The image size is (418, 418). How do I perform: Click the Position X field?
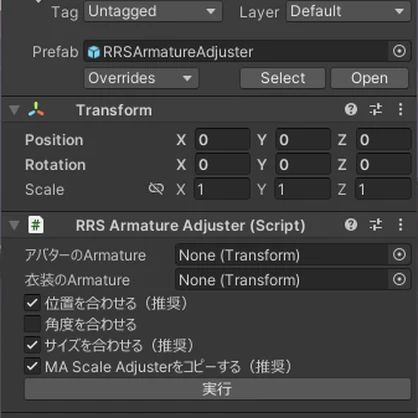click(222, 140)
